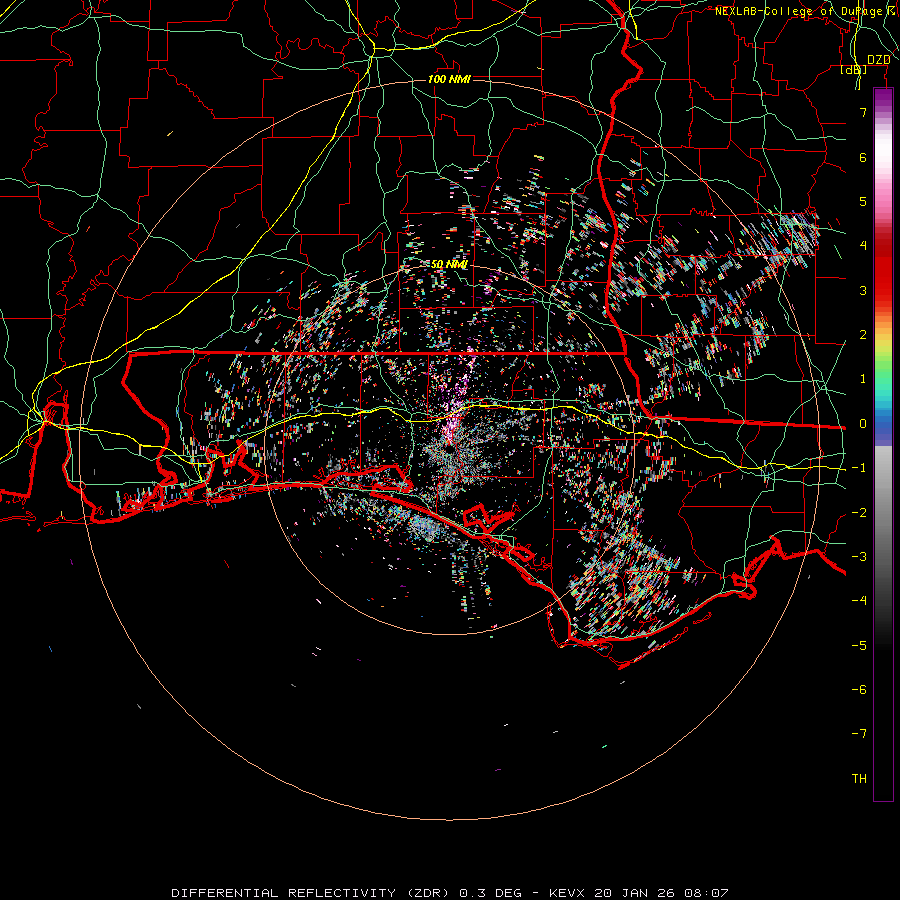Click the '0' value on color scale
The image size is (900, 900).
863,424
